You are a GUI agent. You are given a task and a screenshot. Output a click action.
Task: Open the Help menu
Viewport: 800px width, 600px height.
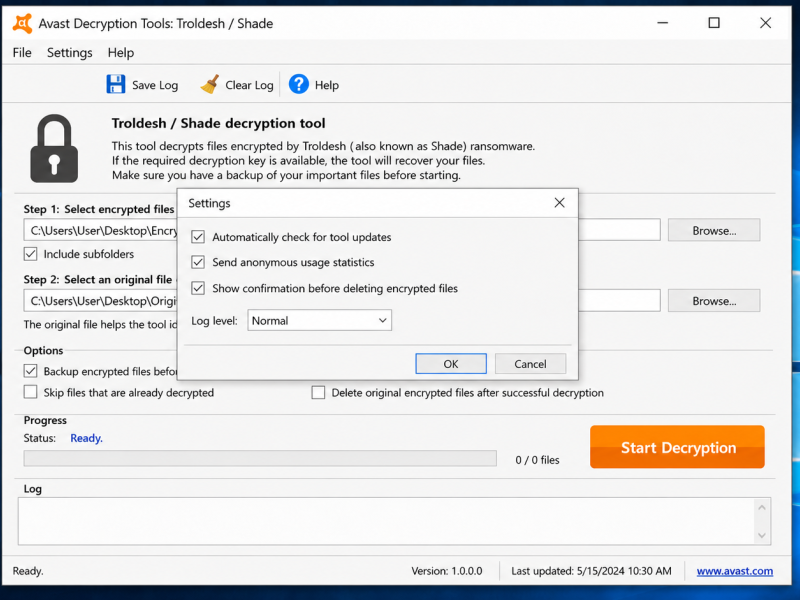click(120, 53)
